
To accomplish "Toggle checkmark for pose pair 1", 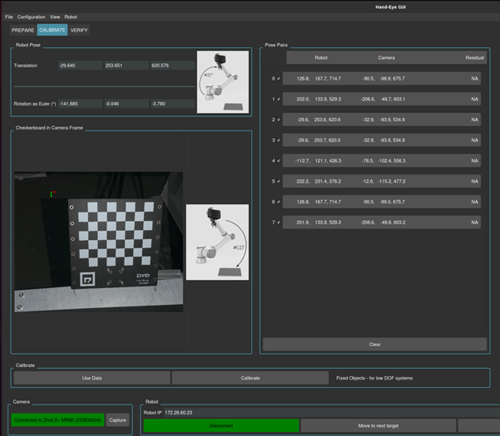I will pyautogui.click(x=278, y=99).
